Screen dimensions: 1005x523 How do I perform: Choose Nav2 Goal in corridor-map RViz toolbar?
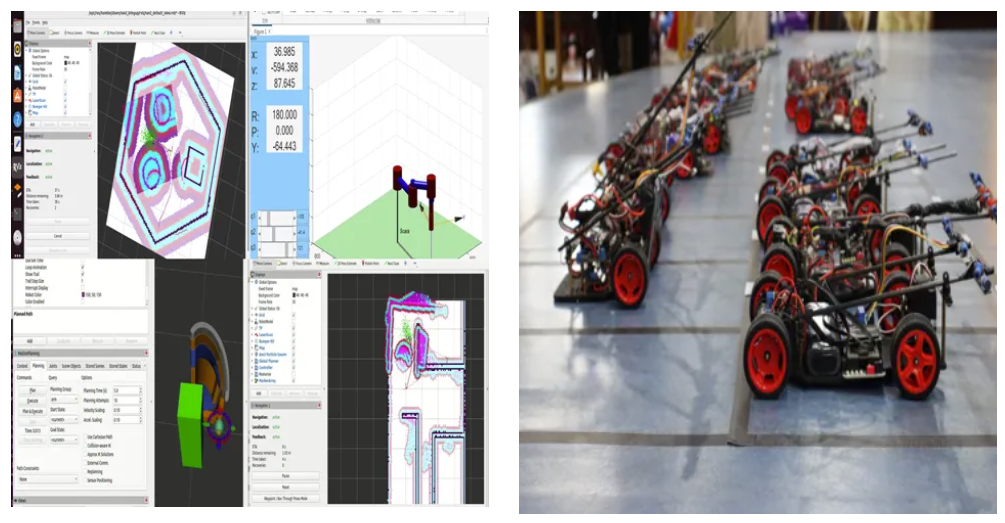(x=392, y=263)
